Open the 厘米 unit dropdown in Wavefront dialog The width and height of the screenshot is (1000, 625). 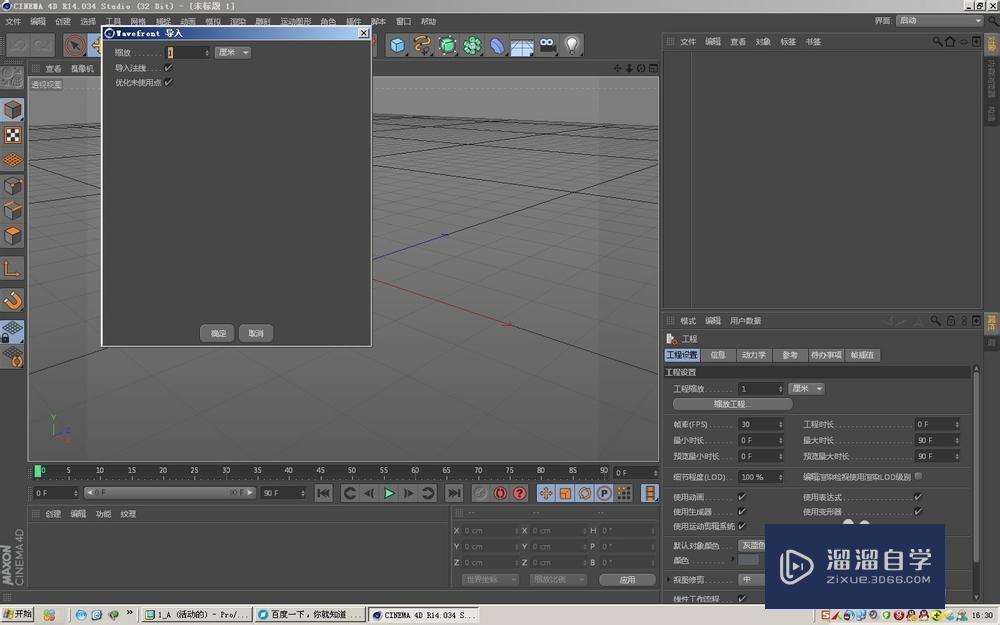tap(233, 52)
